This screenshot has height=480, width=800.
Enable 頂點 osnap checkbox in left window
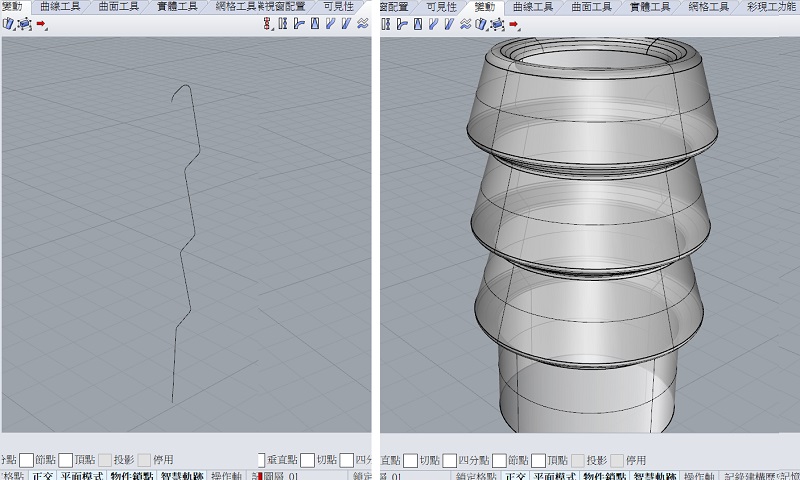(66, 460)
